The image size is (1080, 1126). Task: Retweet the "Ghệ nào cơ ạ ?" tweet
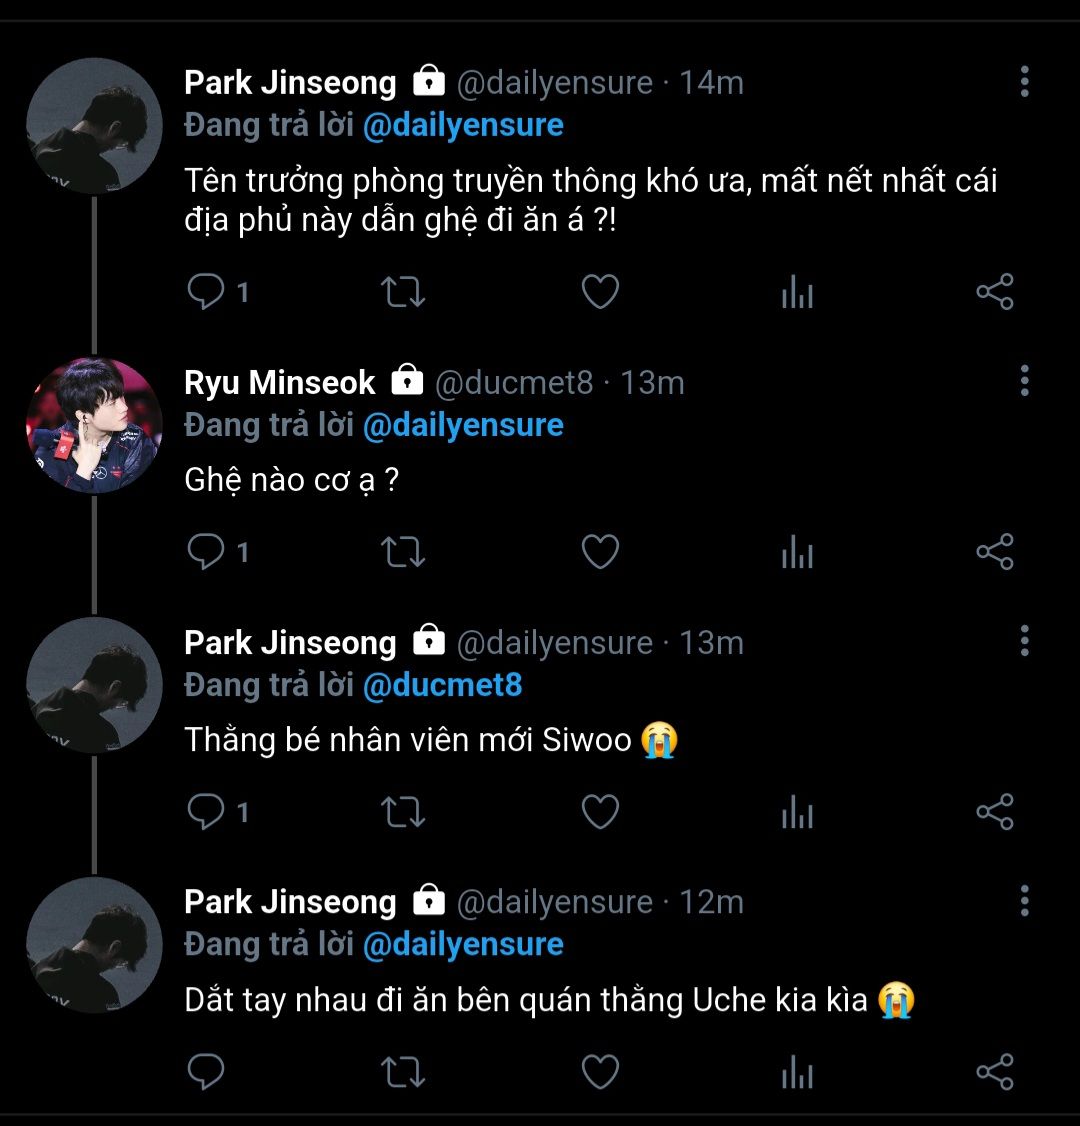click(403, 552)
